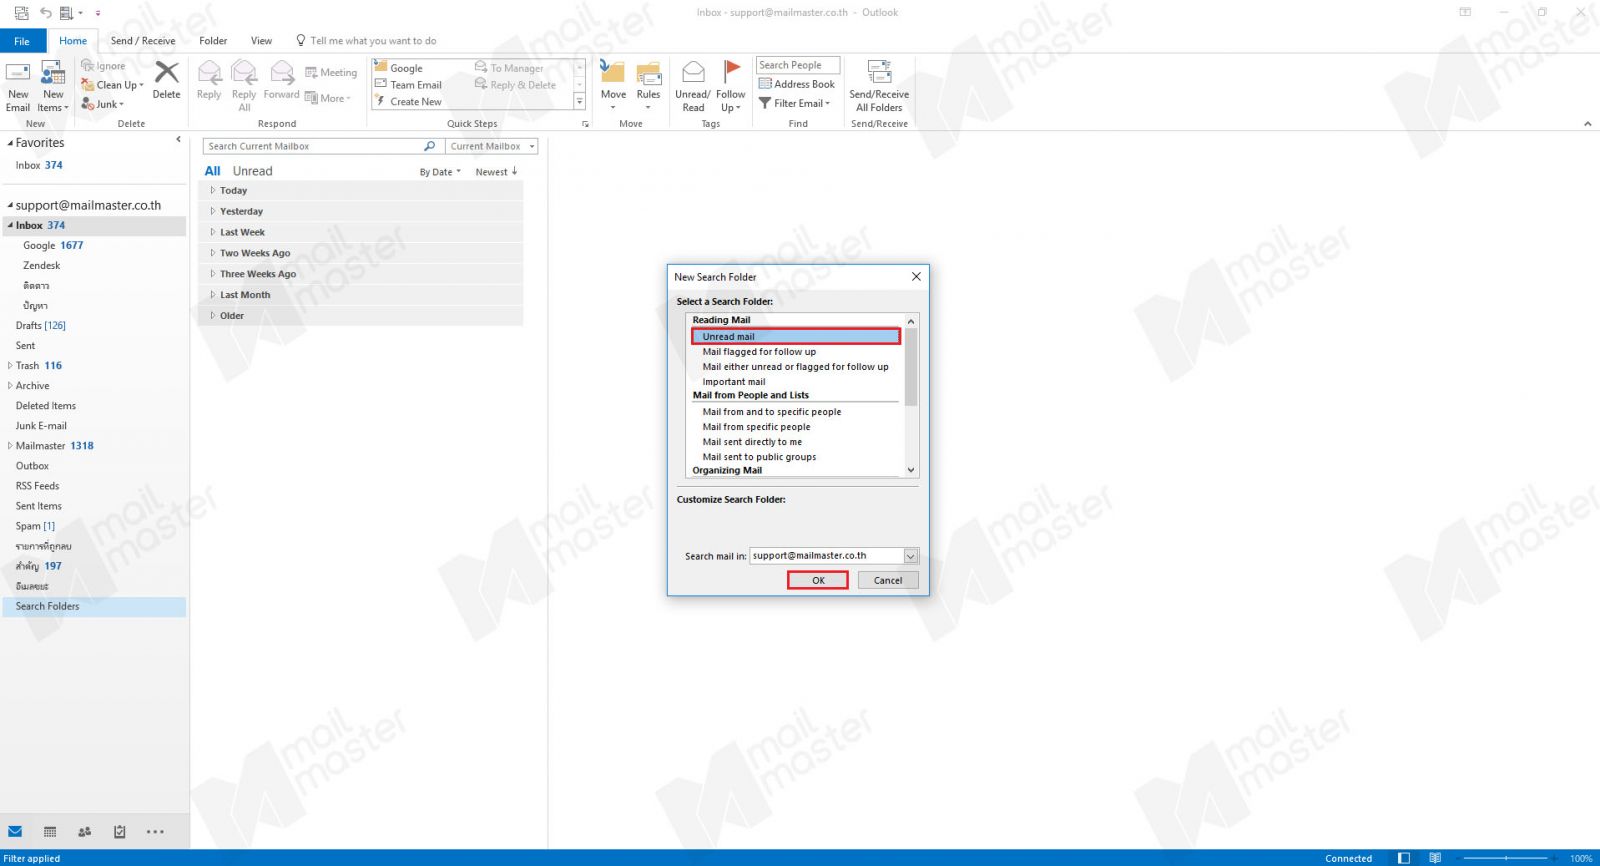Open the File tab
1600x866 pixels.
click(22, 41)
